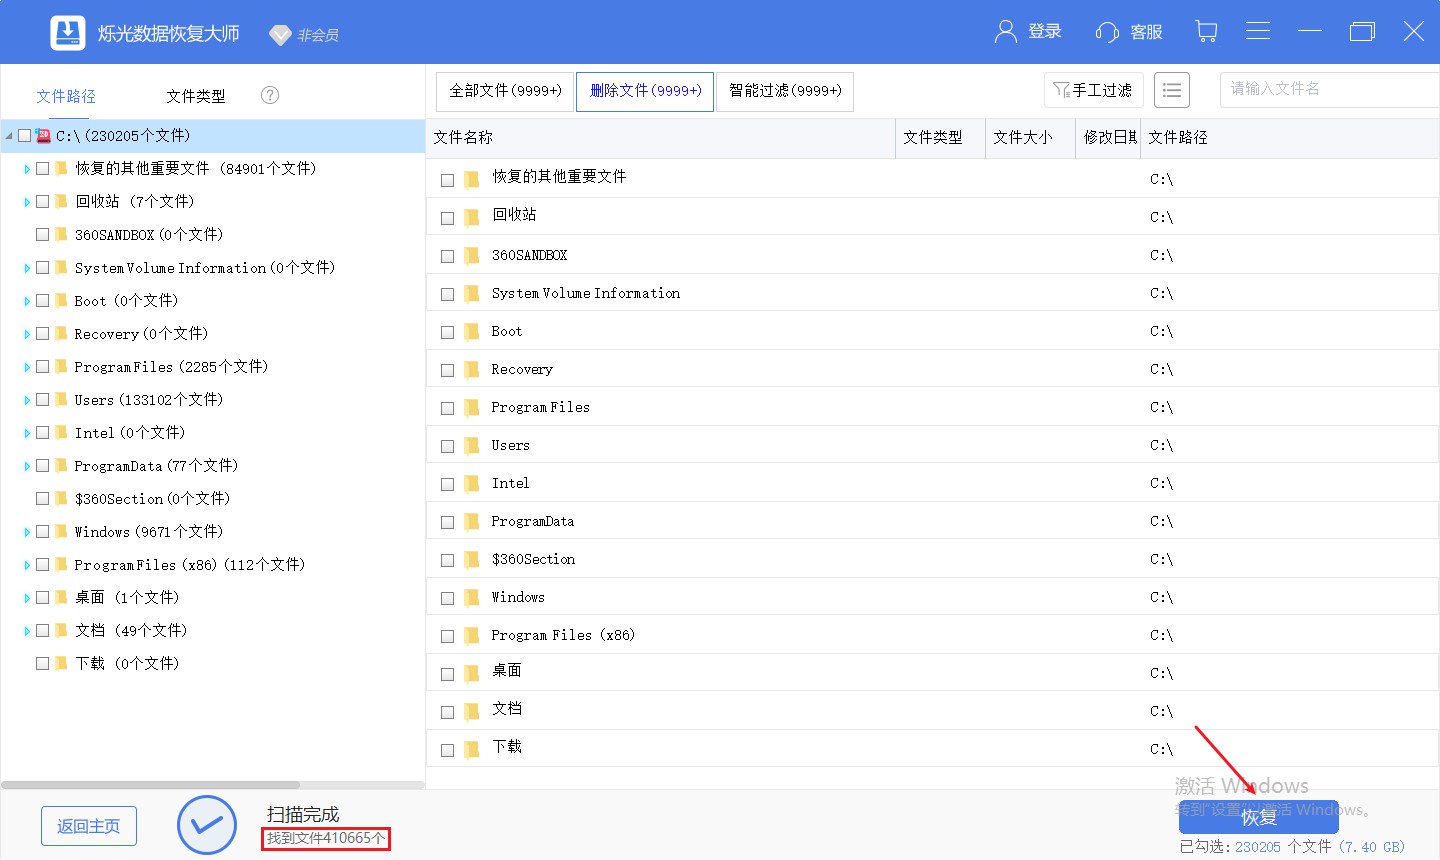1440x860 pixels.
Task: Check the 回收站 folder checkbox
Action: coord(42,201)
